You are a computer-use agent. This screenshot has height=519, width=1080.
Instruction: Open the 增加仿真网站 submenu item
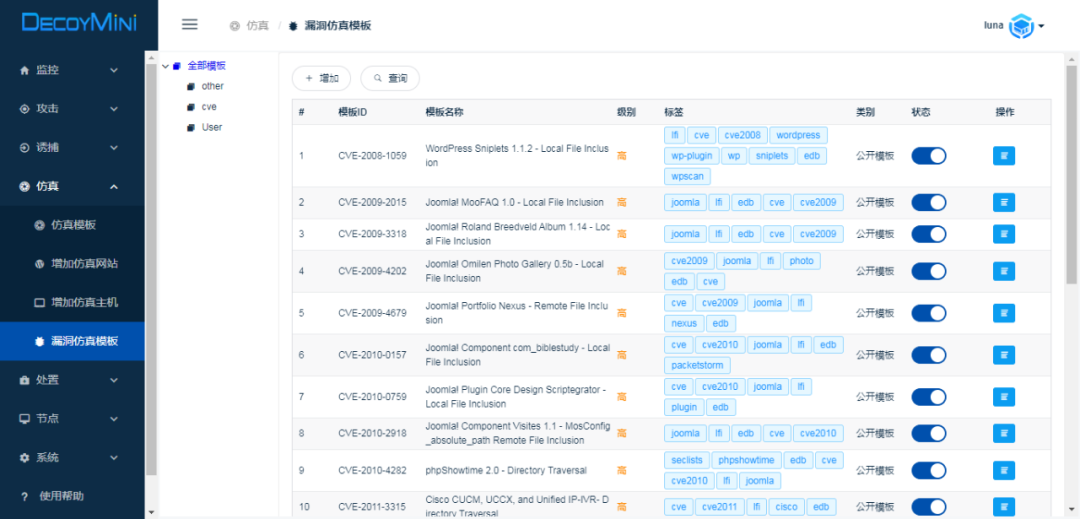point(72,264)
